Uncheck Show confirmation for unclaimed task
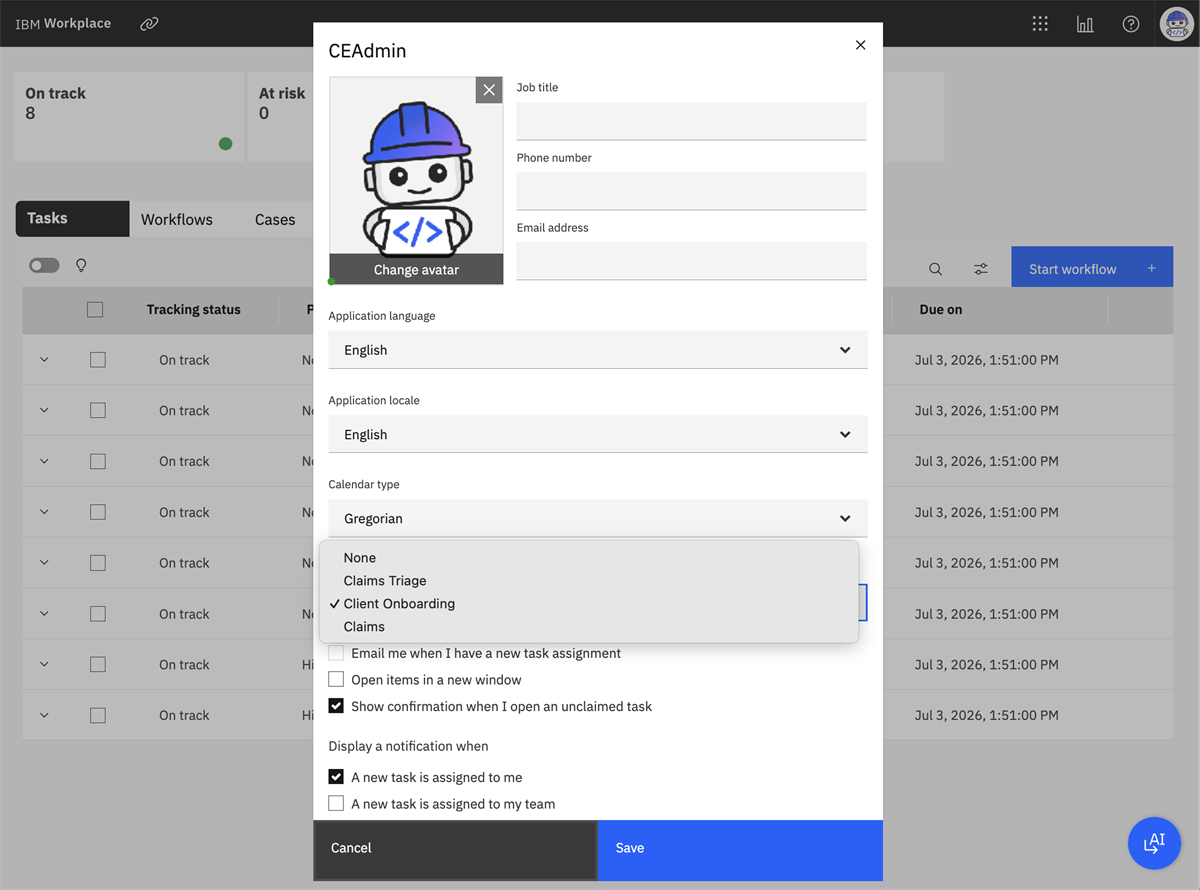 (x=336, y=706)
